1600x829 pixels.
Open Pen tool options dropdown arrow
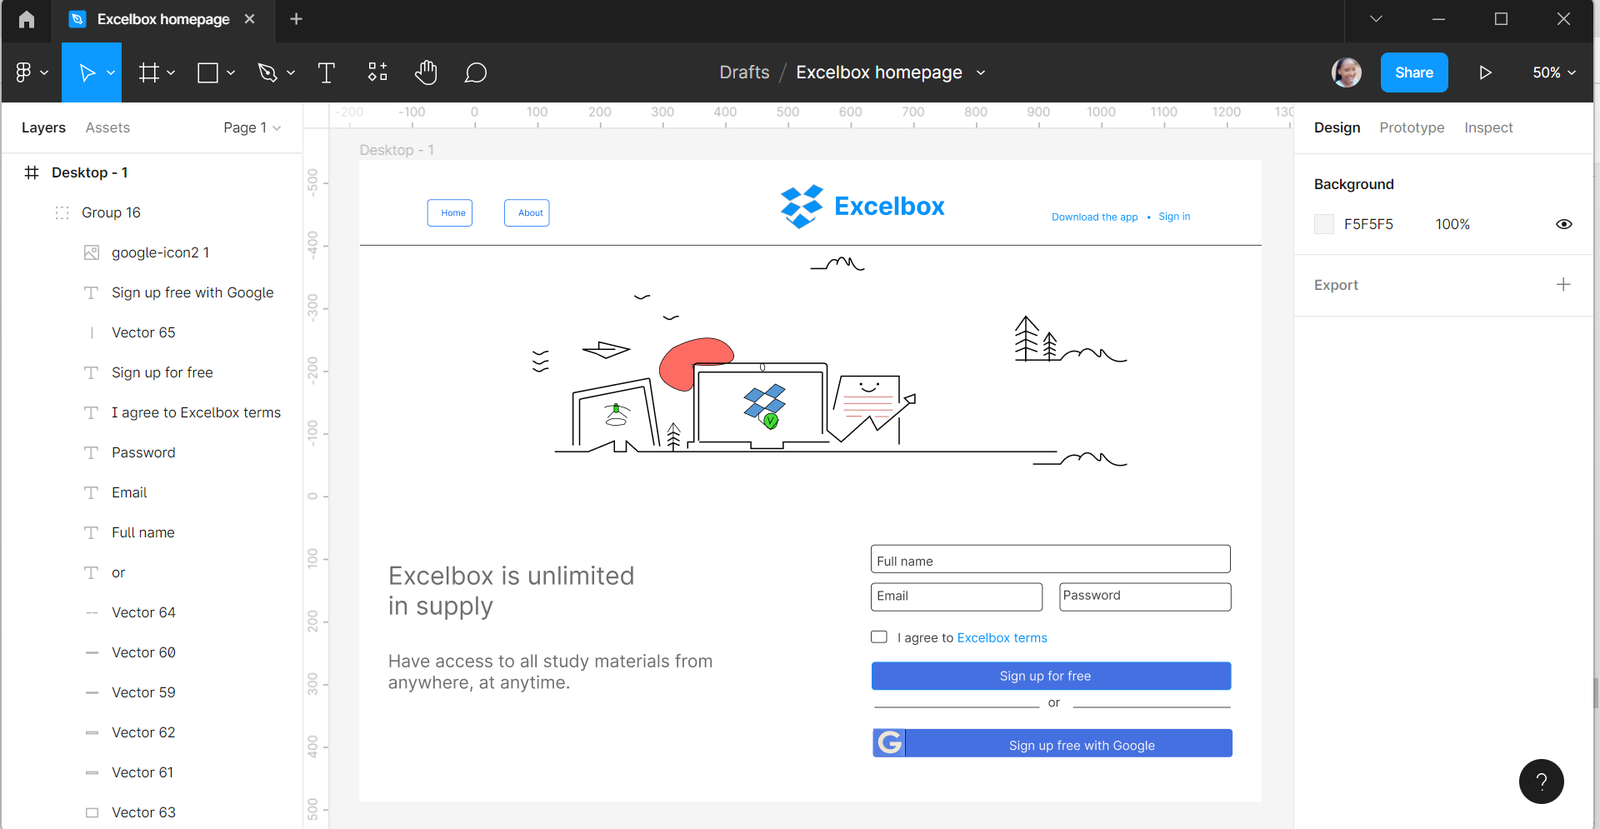coord(291,73)
